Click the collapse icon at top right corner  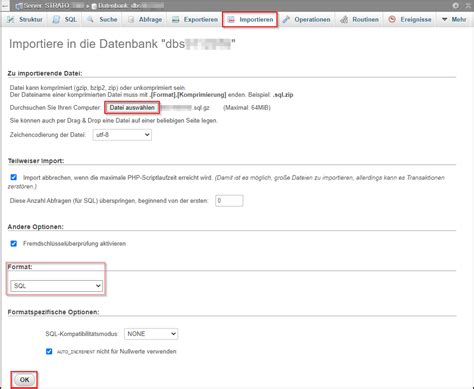(468, 5)
